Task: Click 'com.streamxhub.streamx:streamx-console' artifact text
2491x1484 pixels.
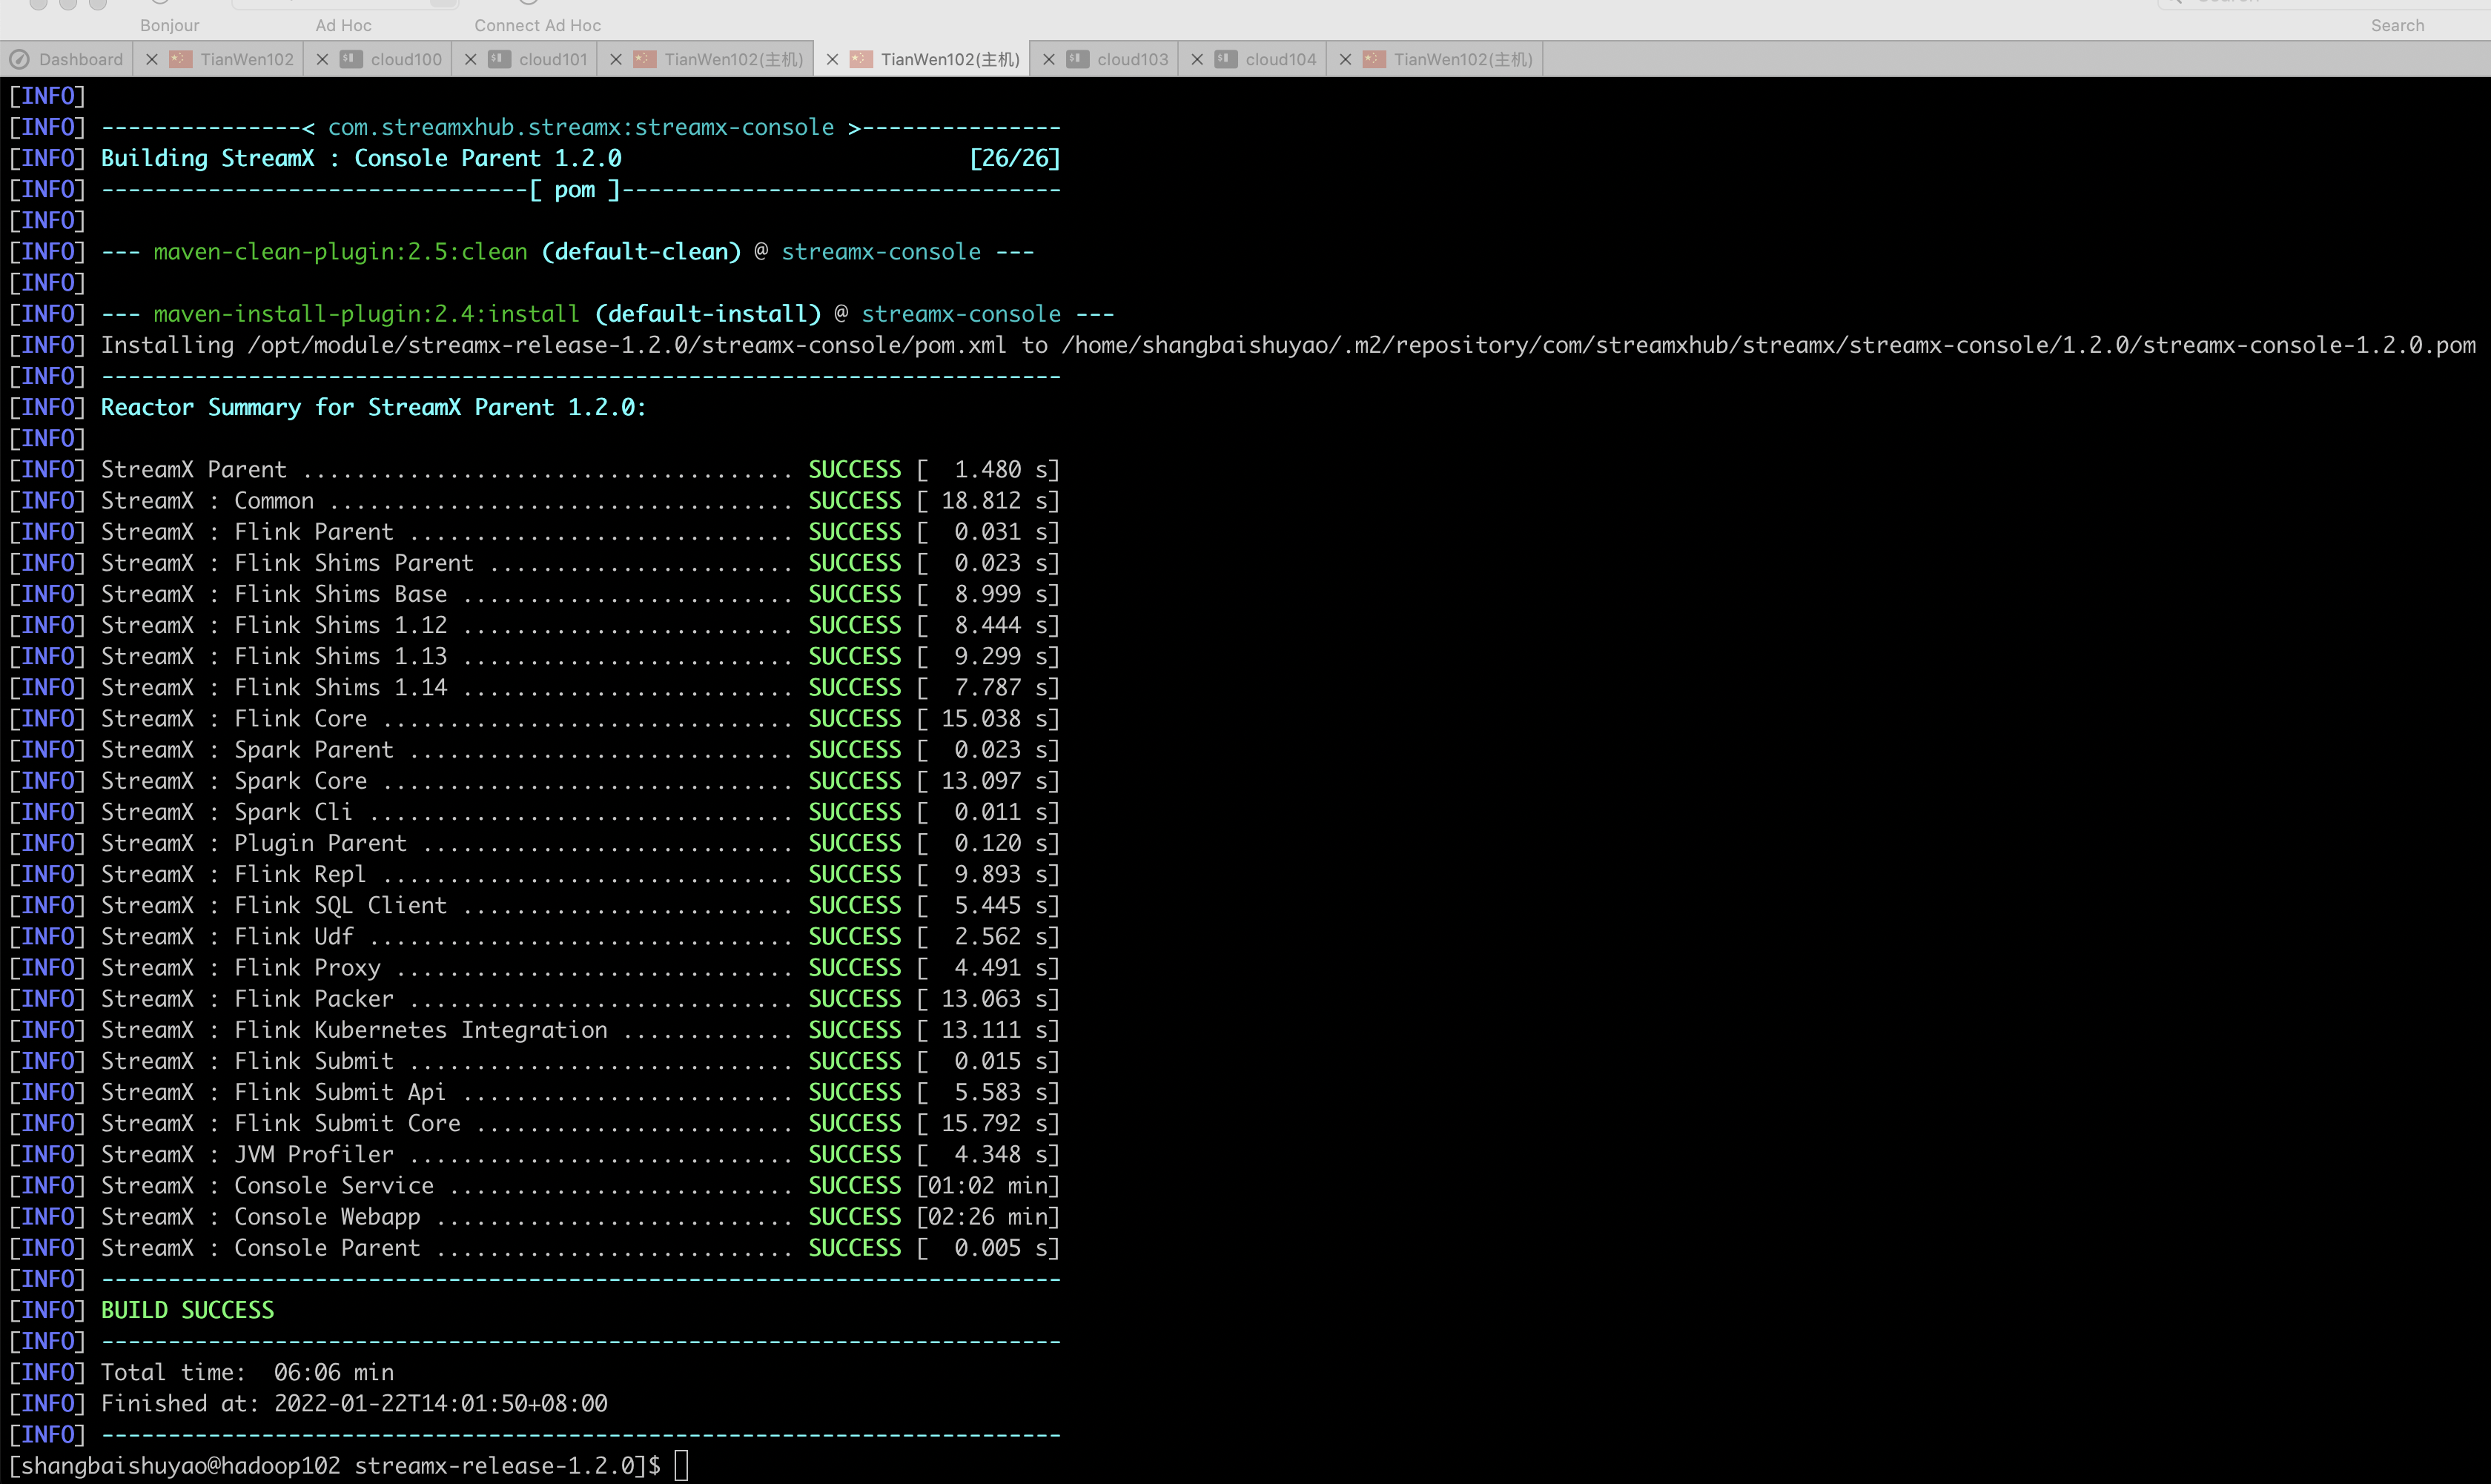Action: 581,127
